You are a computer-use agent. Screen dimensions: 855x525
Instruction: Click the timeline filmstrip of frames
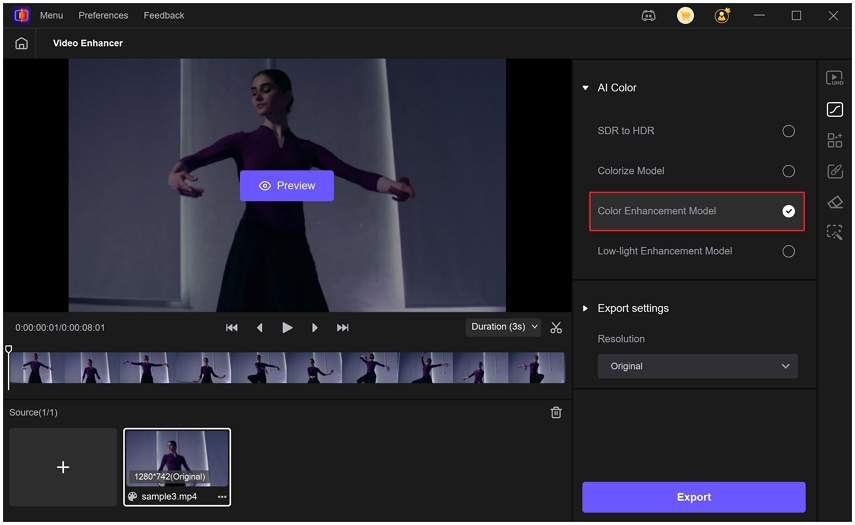(287, 367)
